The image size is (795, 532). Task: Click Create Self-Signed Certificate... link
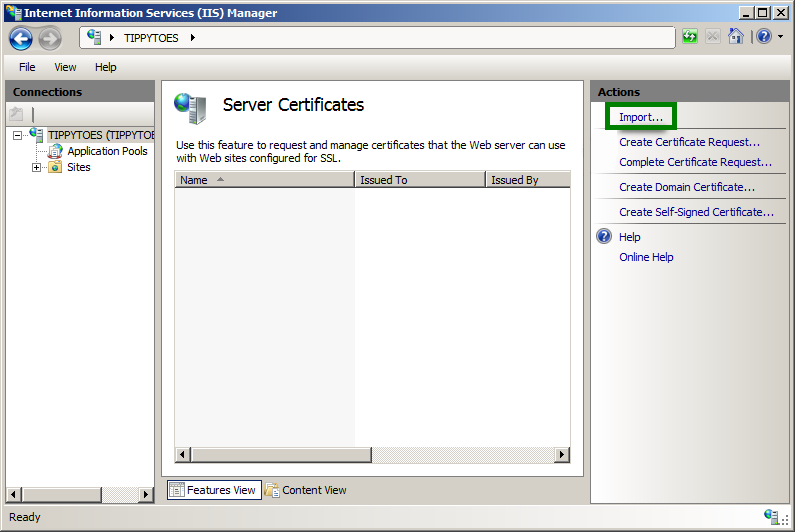697,212
